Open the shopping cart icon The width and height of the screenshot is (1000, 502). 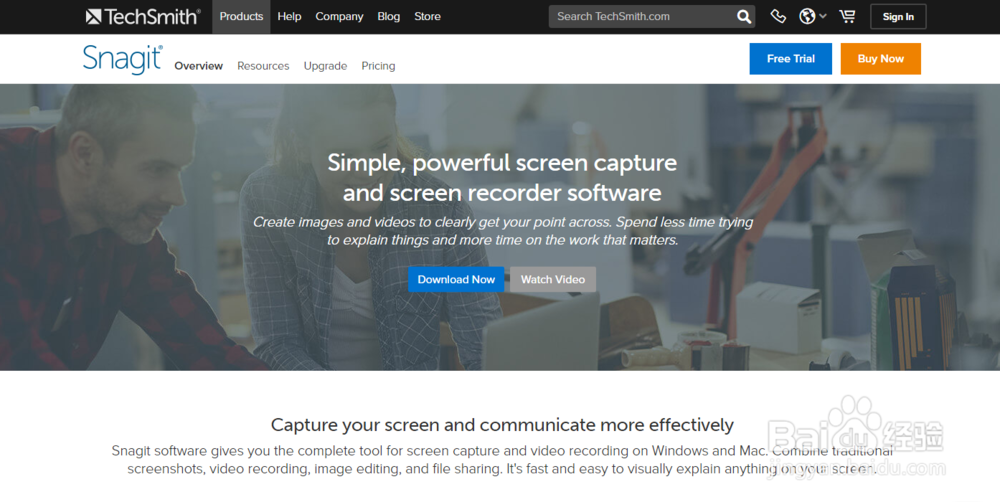[848, 17]
